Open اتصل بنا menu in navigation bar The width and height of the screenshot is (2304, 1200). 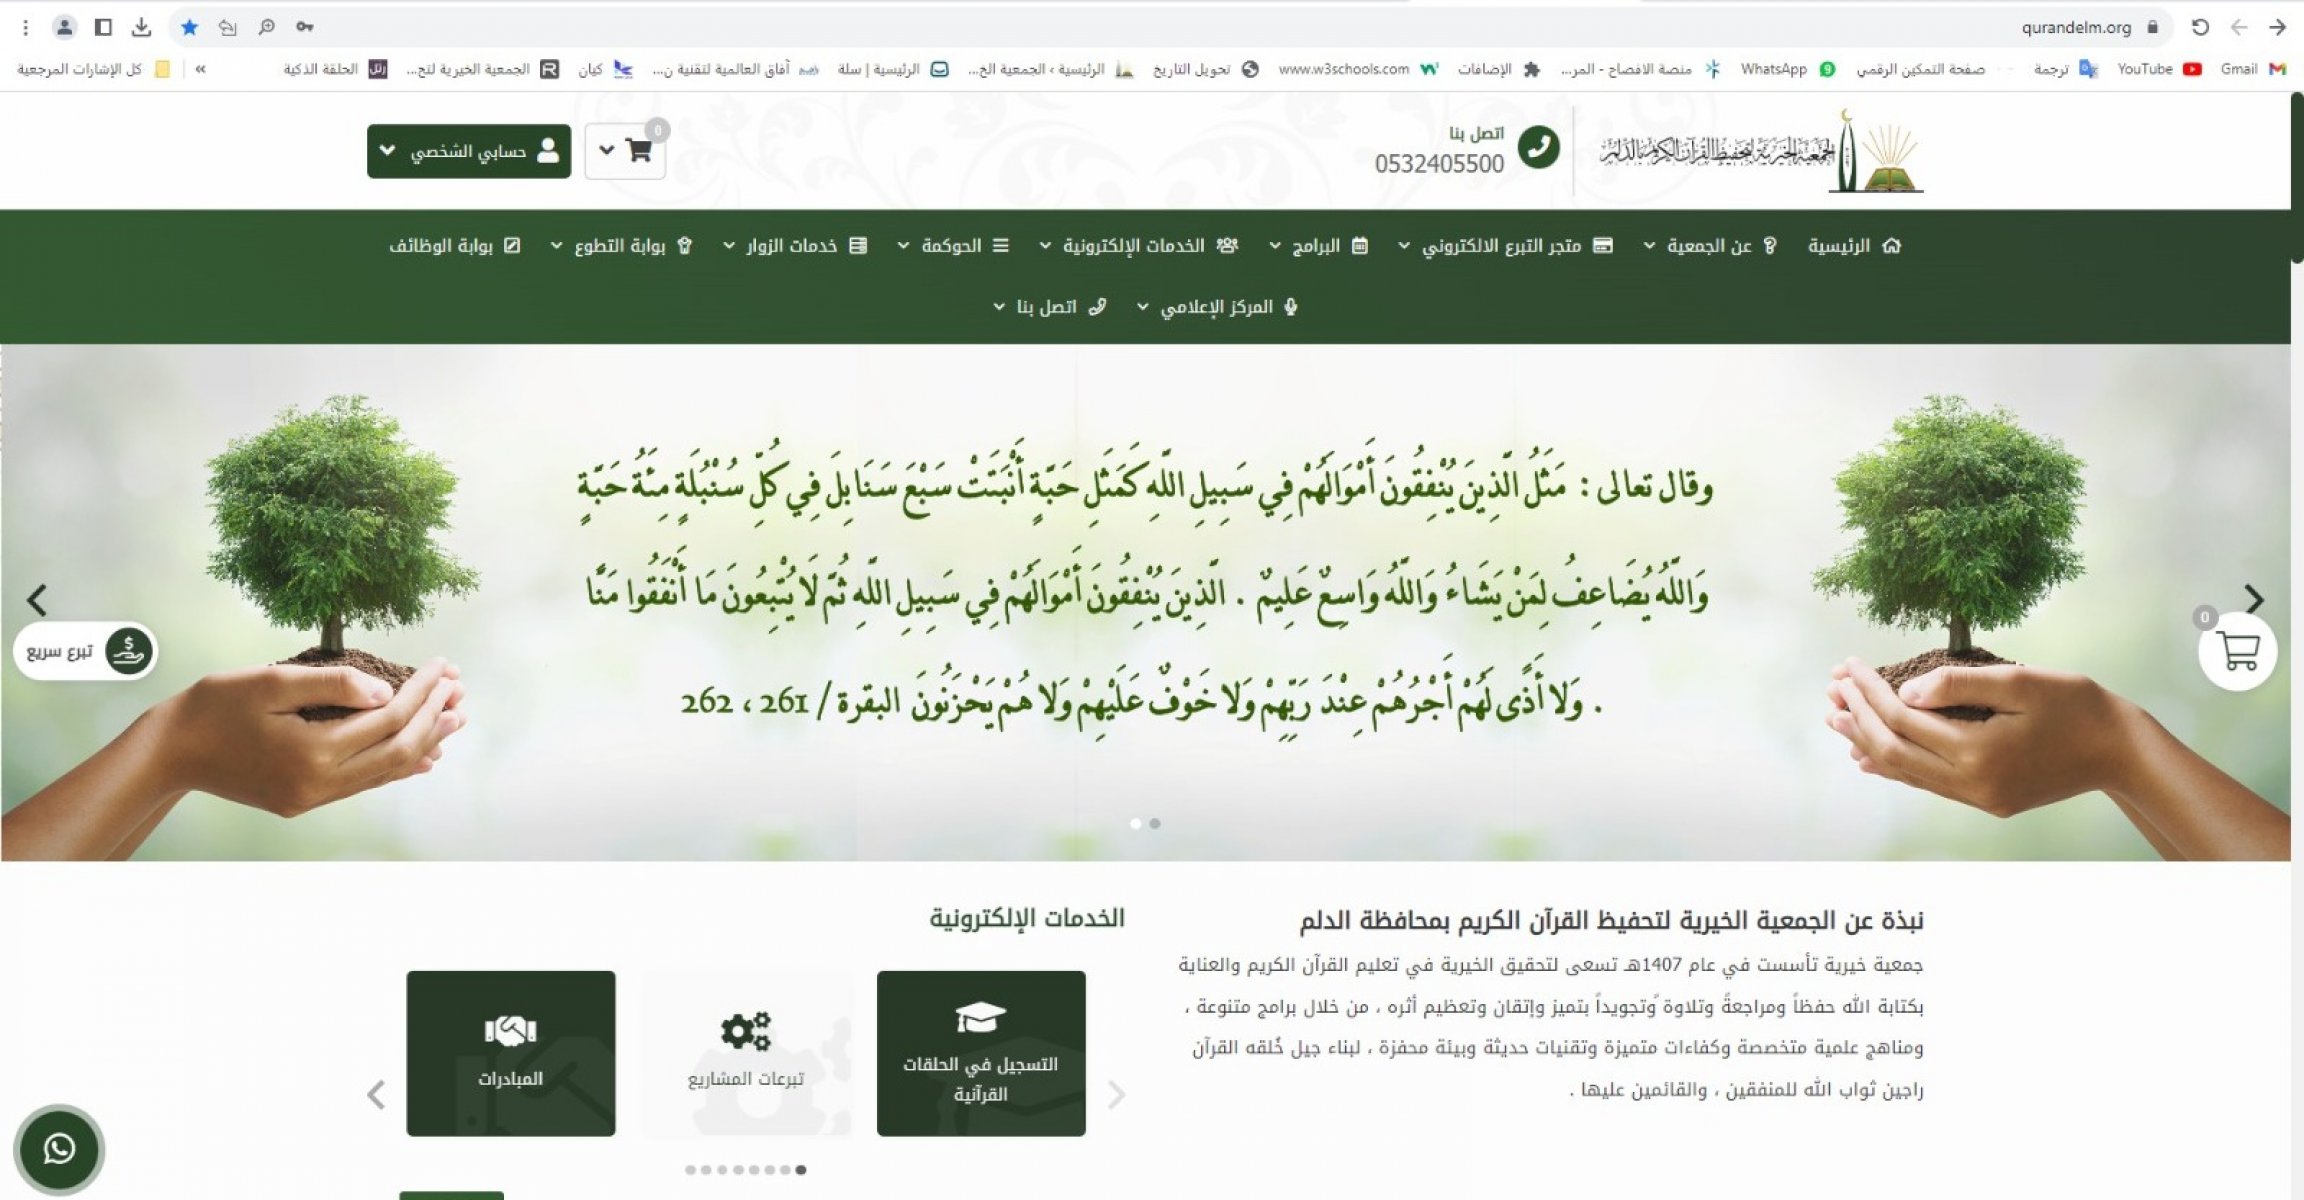click(x=1049, y=307)
